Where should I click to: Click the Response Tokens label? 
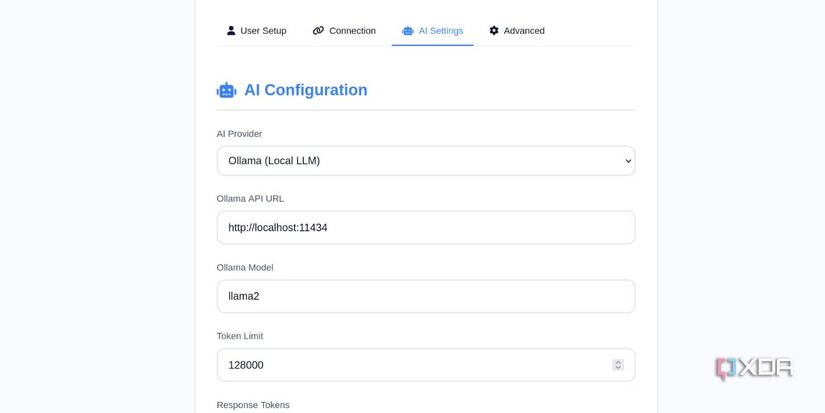coord(253,405)
